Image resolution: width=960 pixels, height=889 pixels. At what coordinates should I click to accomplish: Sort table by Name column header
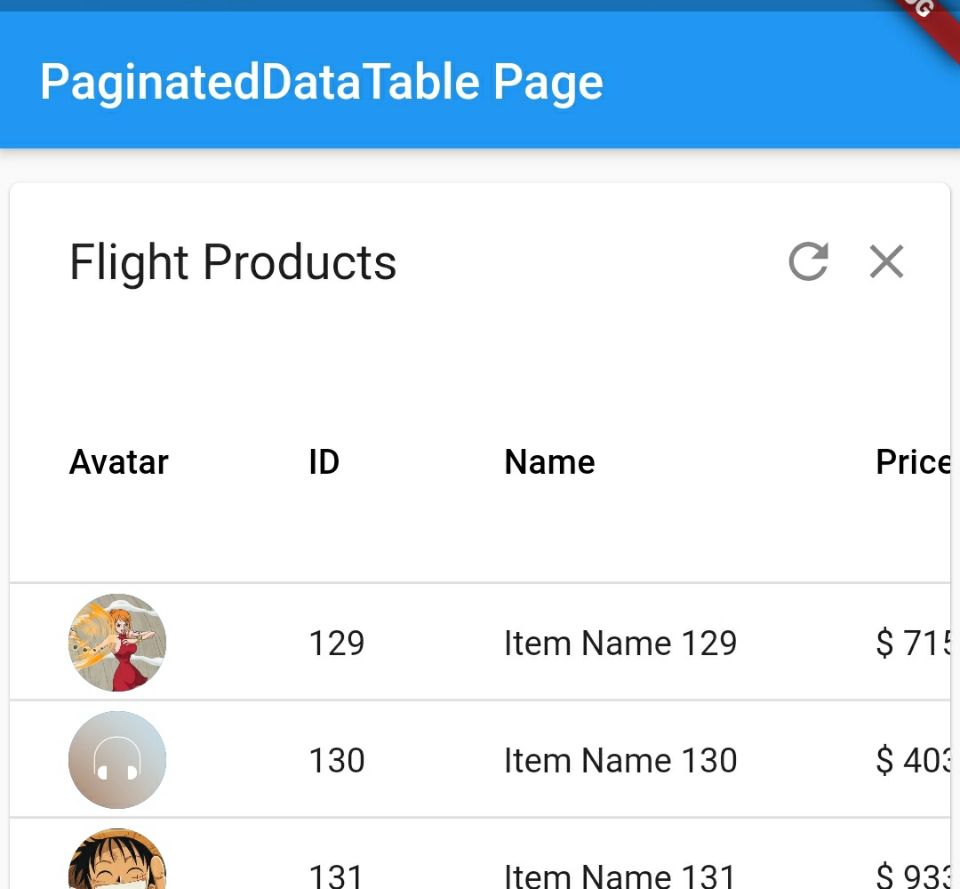(549, 462)
